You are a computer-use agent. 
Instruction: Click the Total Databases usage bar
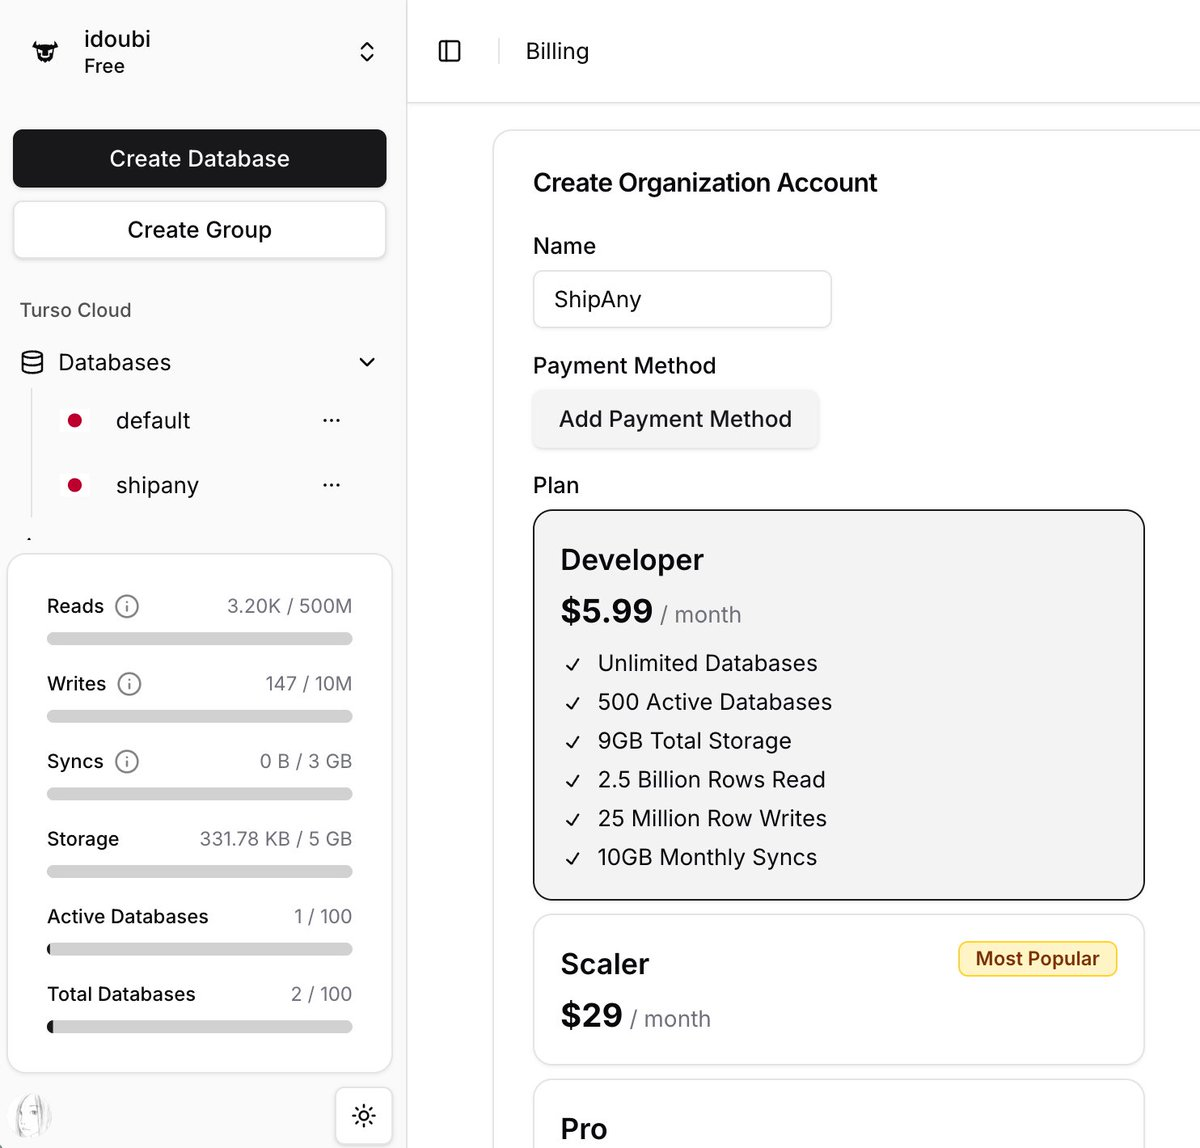199,1026
